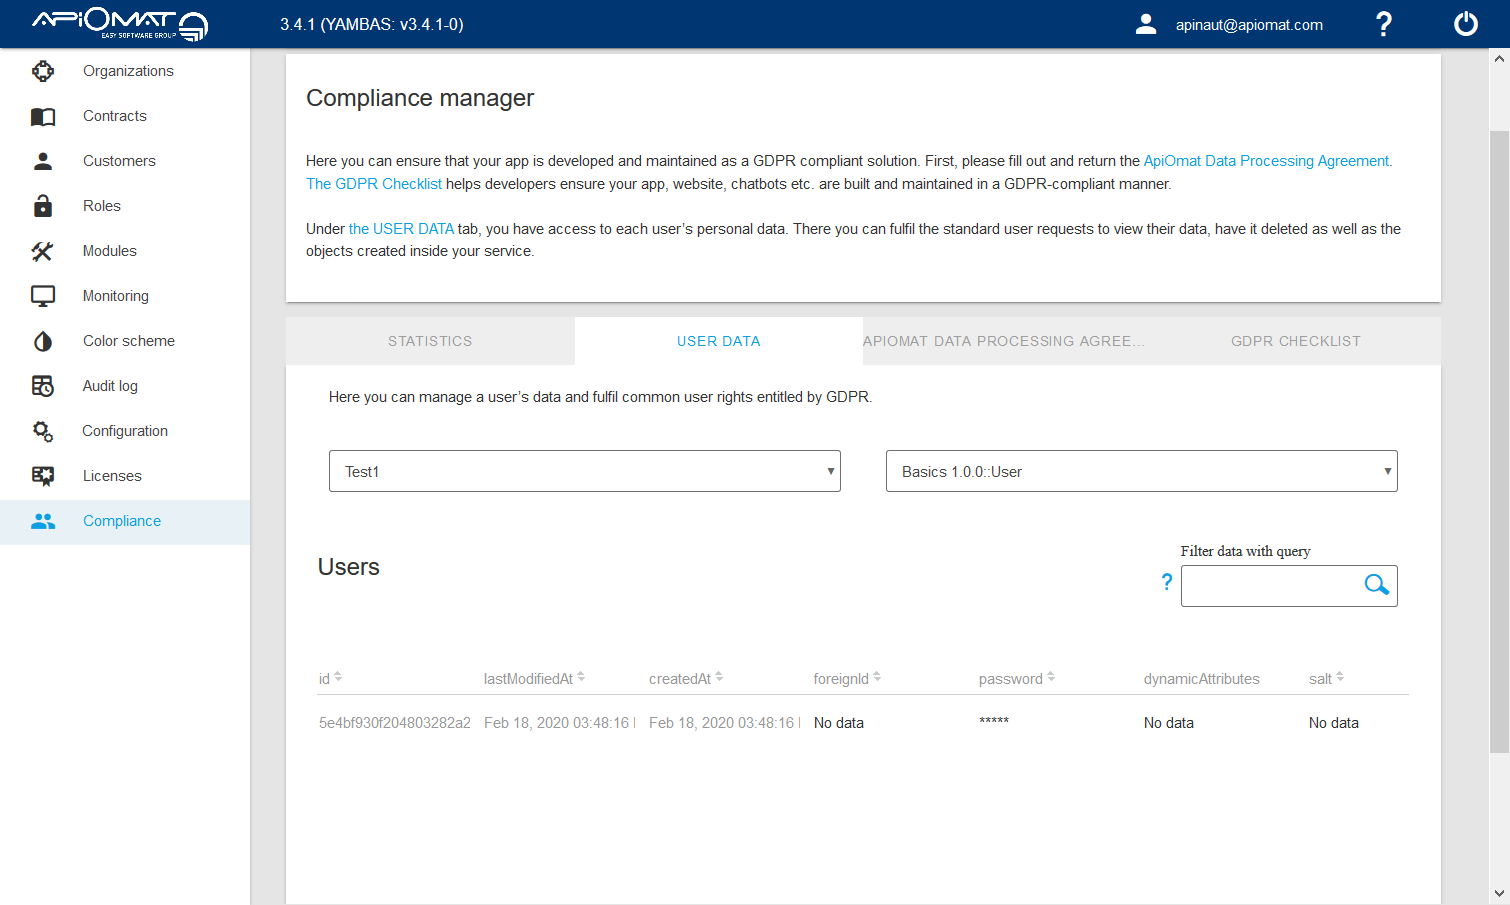
Task: Follow ApiOmat Data Processing Agreement link
Action: point(1266,161)
